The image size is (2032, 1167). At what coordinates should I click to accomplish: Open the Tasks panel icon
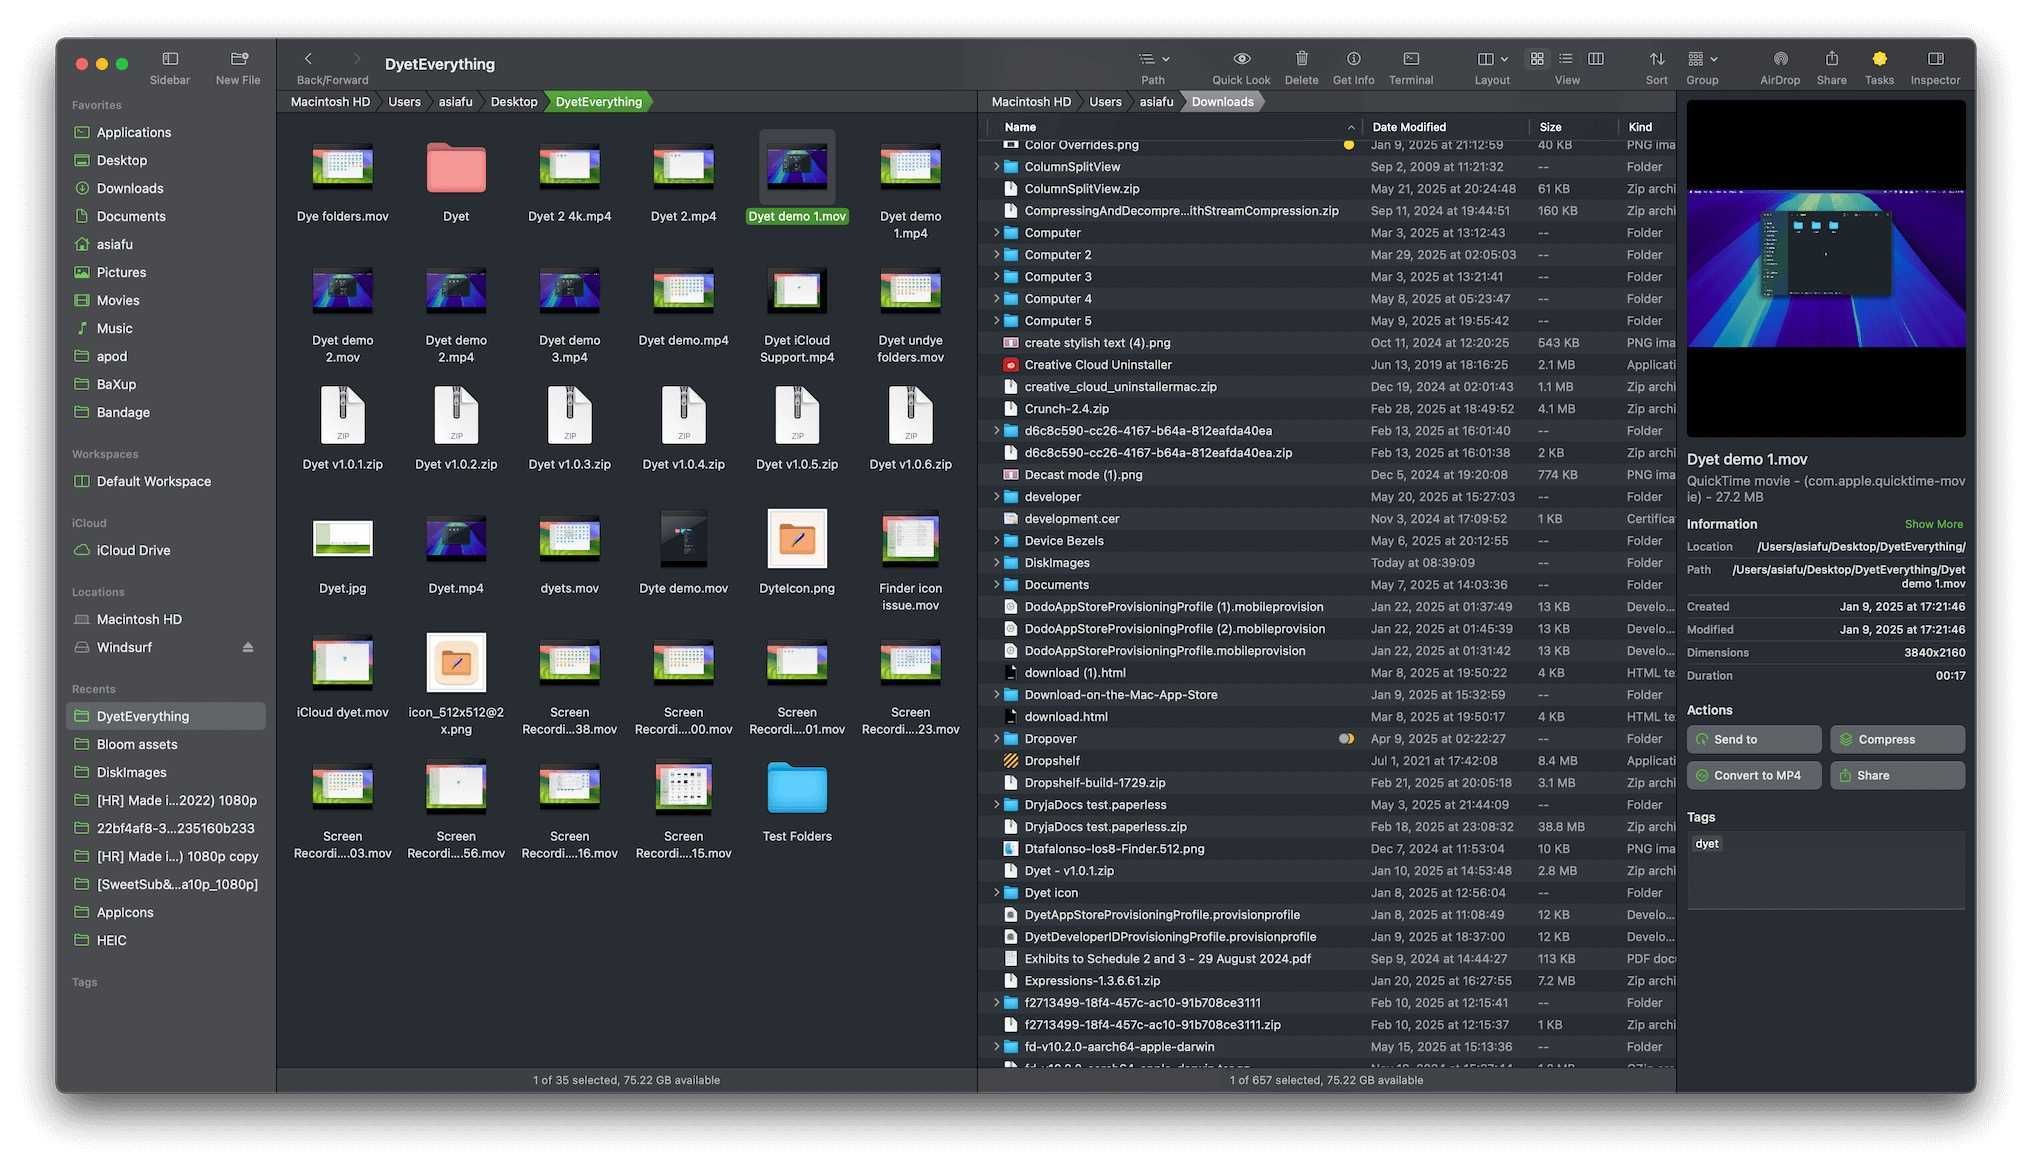pyautogui.click(x=1878, y=59)
